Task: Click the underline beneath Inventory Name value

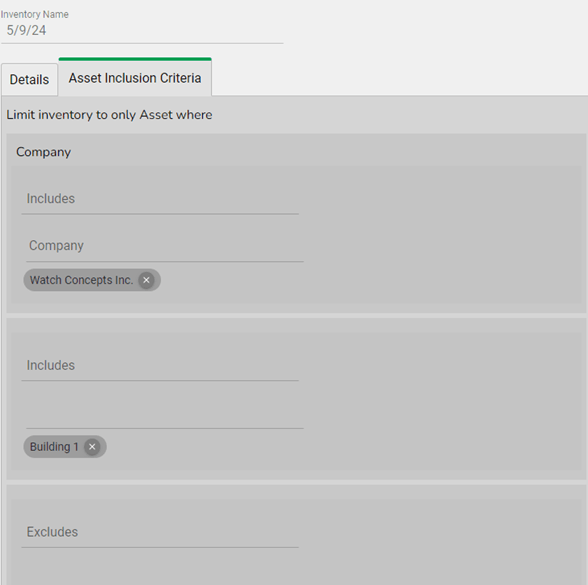Action: (142, 44)
